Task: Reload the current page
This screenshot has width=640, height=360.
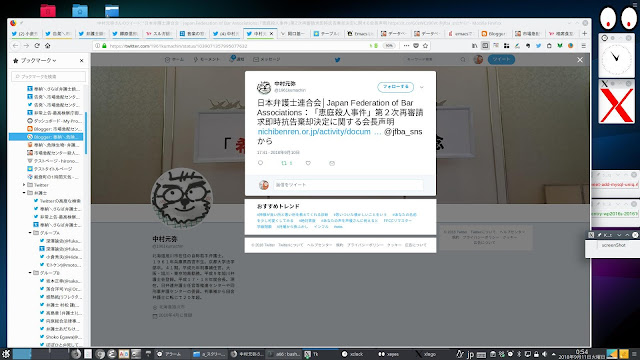Action: pyautogui.click(x=37, y=46)
